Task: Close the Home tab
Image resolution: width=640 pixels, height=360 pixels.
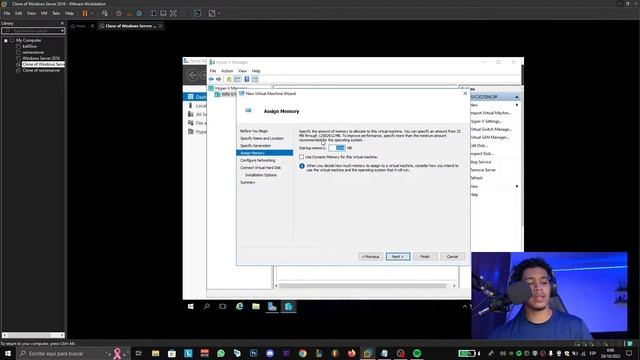Action: click(92, 26)
